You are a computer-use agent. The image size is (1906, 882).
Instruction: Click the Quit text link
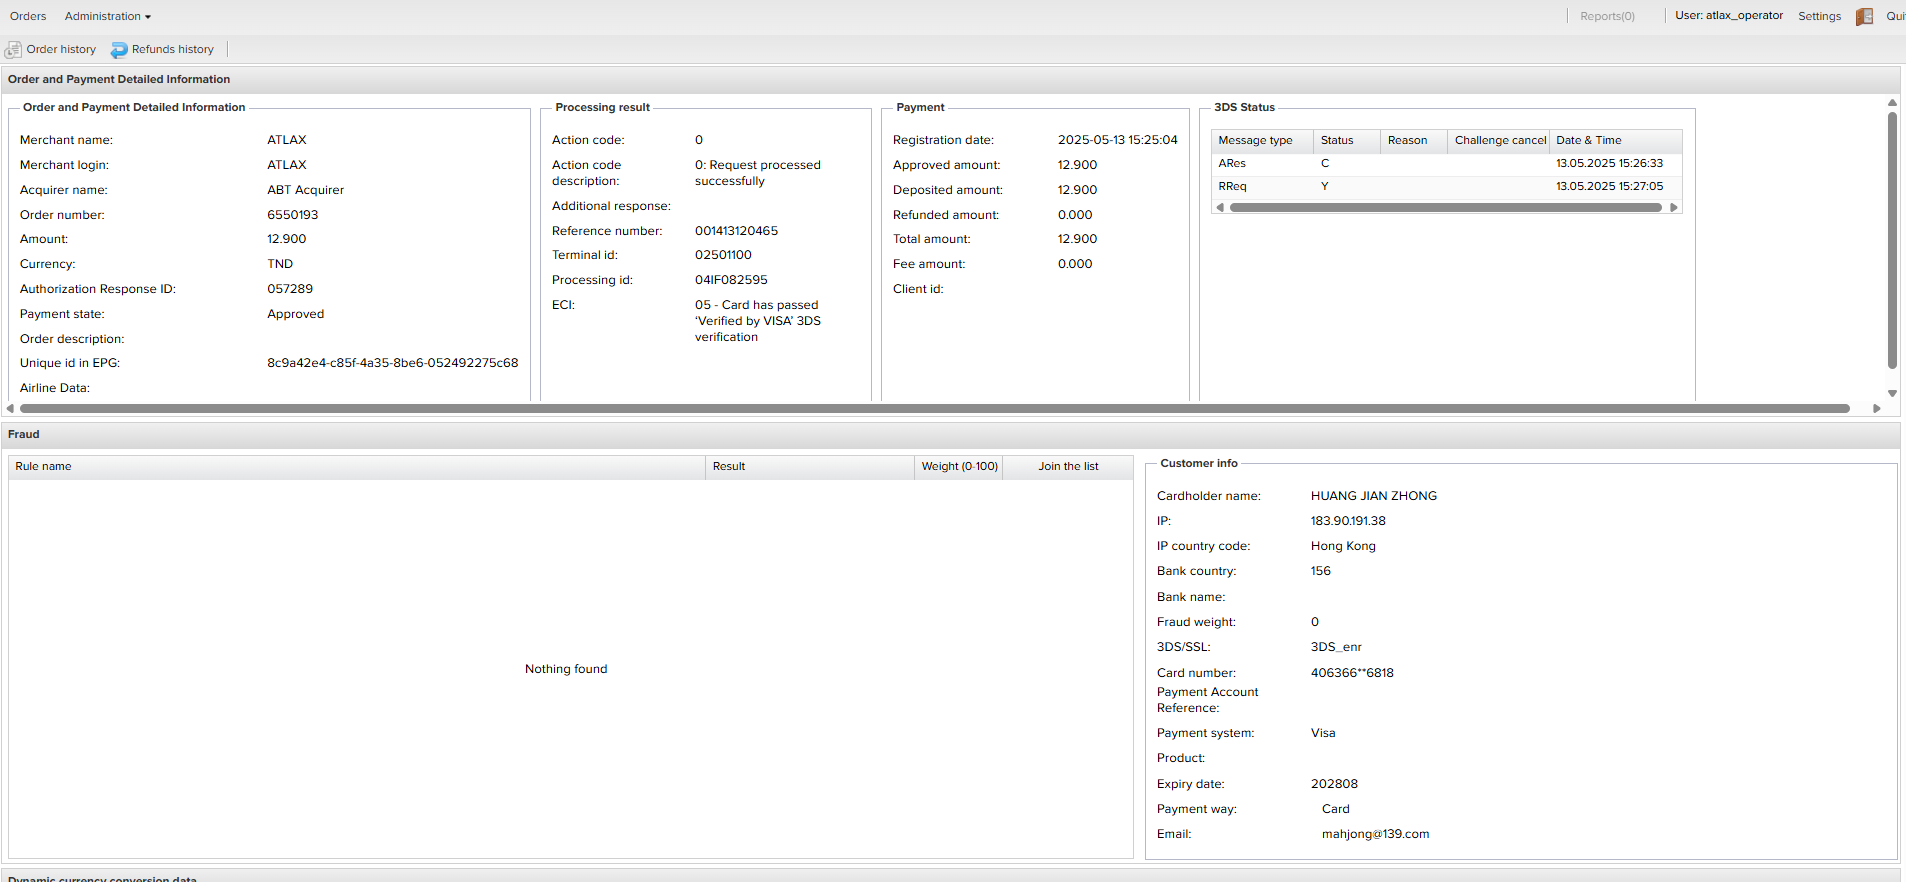pyautogui.click(x=1895, y=17)
